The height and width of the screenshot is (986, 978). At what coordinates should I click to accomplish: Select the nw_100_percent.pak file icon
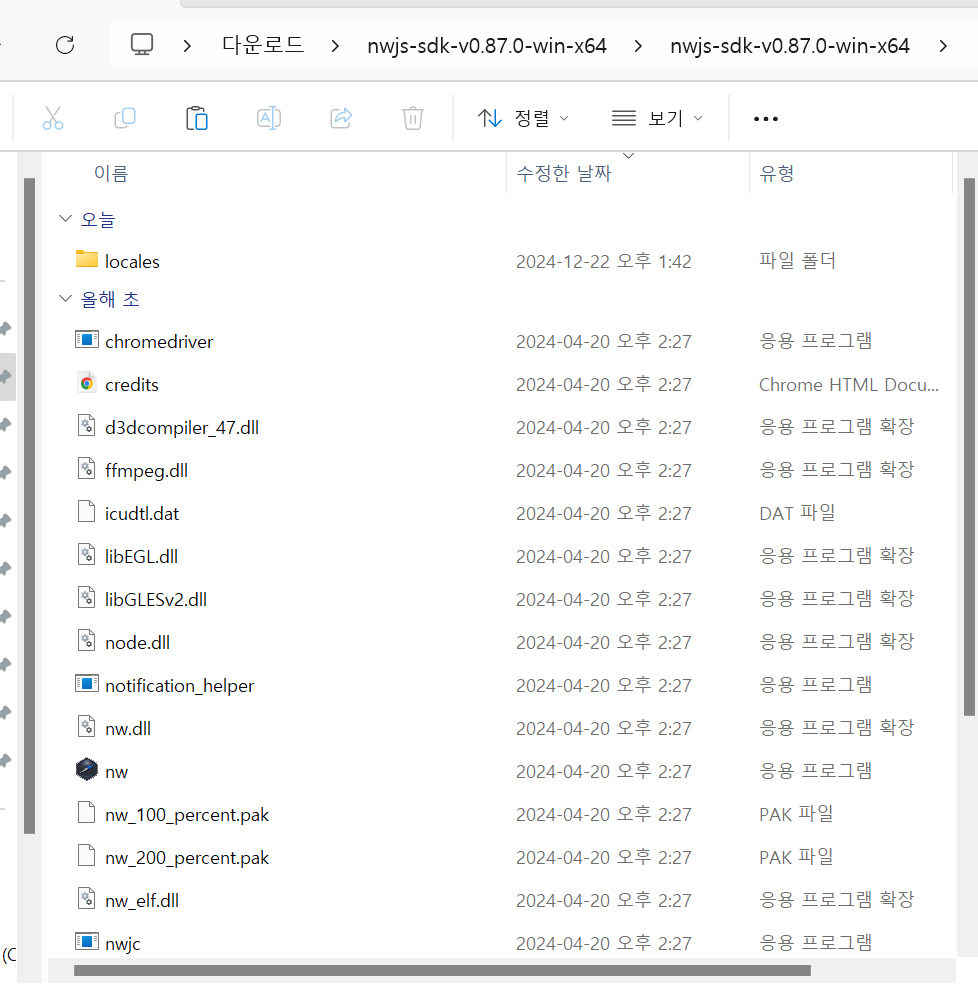click(87, 812)
